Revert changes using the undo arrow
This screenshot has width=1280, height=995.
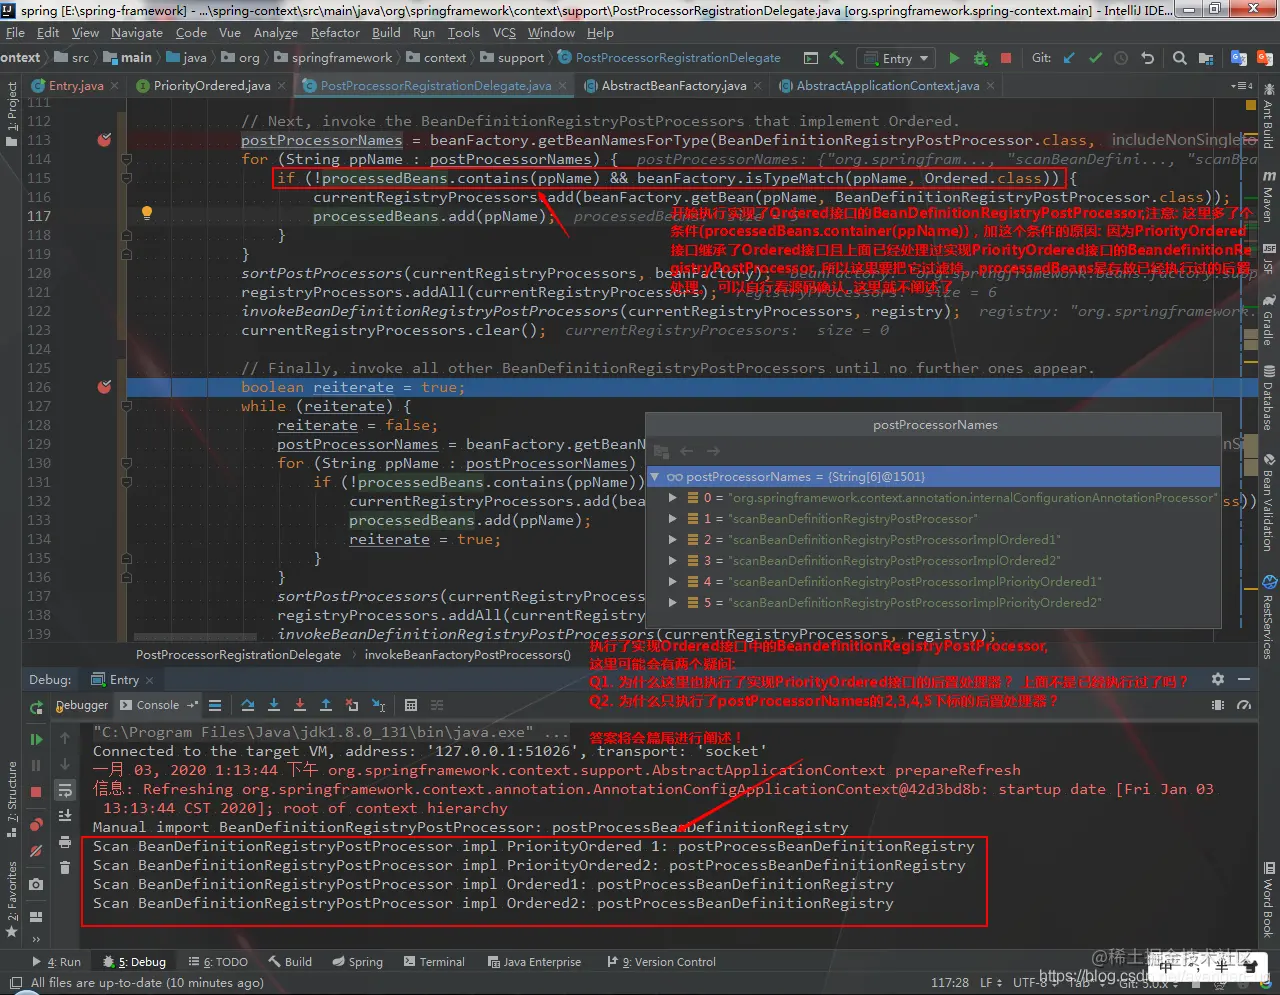pos(1148,58)
